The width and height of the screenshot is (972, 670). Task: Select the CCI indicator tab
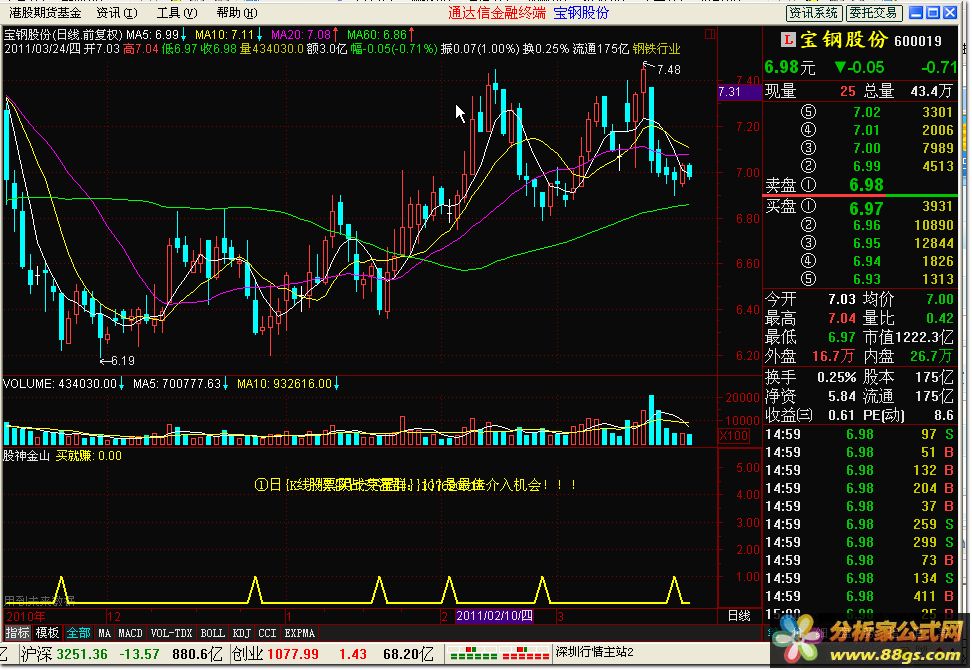267,633
